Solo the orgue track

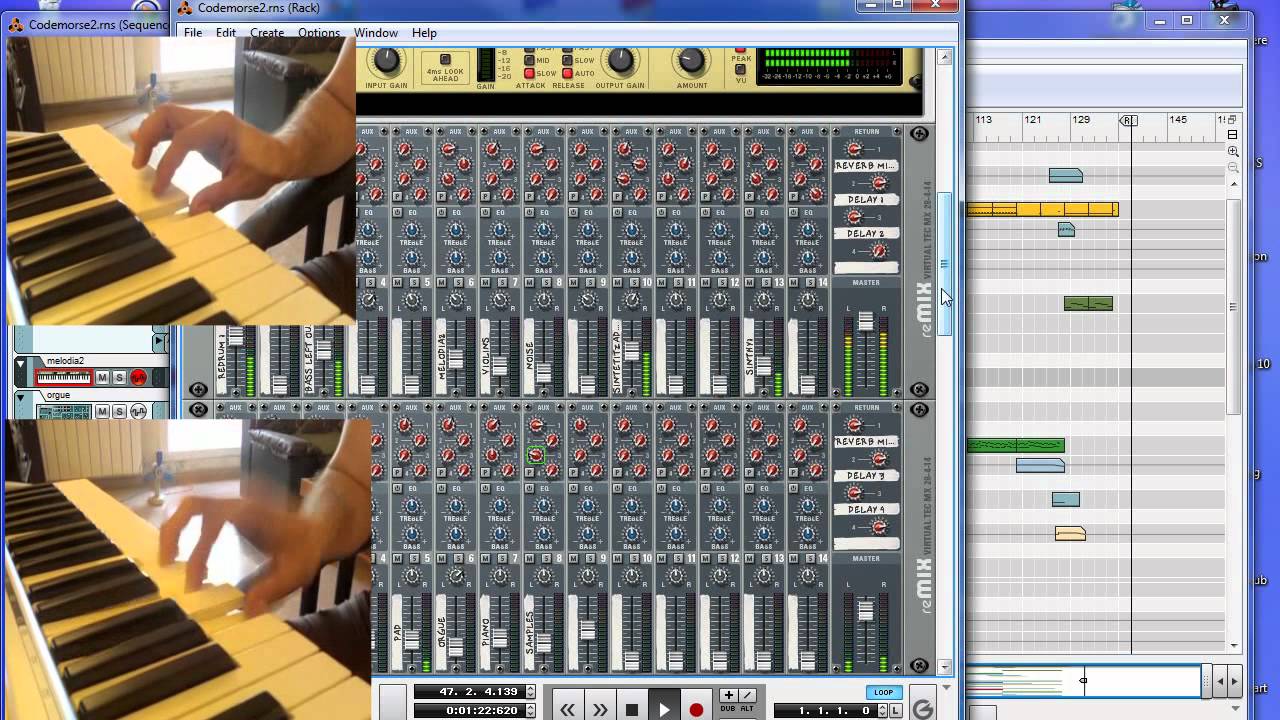click(x=119, y=411)
